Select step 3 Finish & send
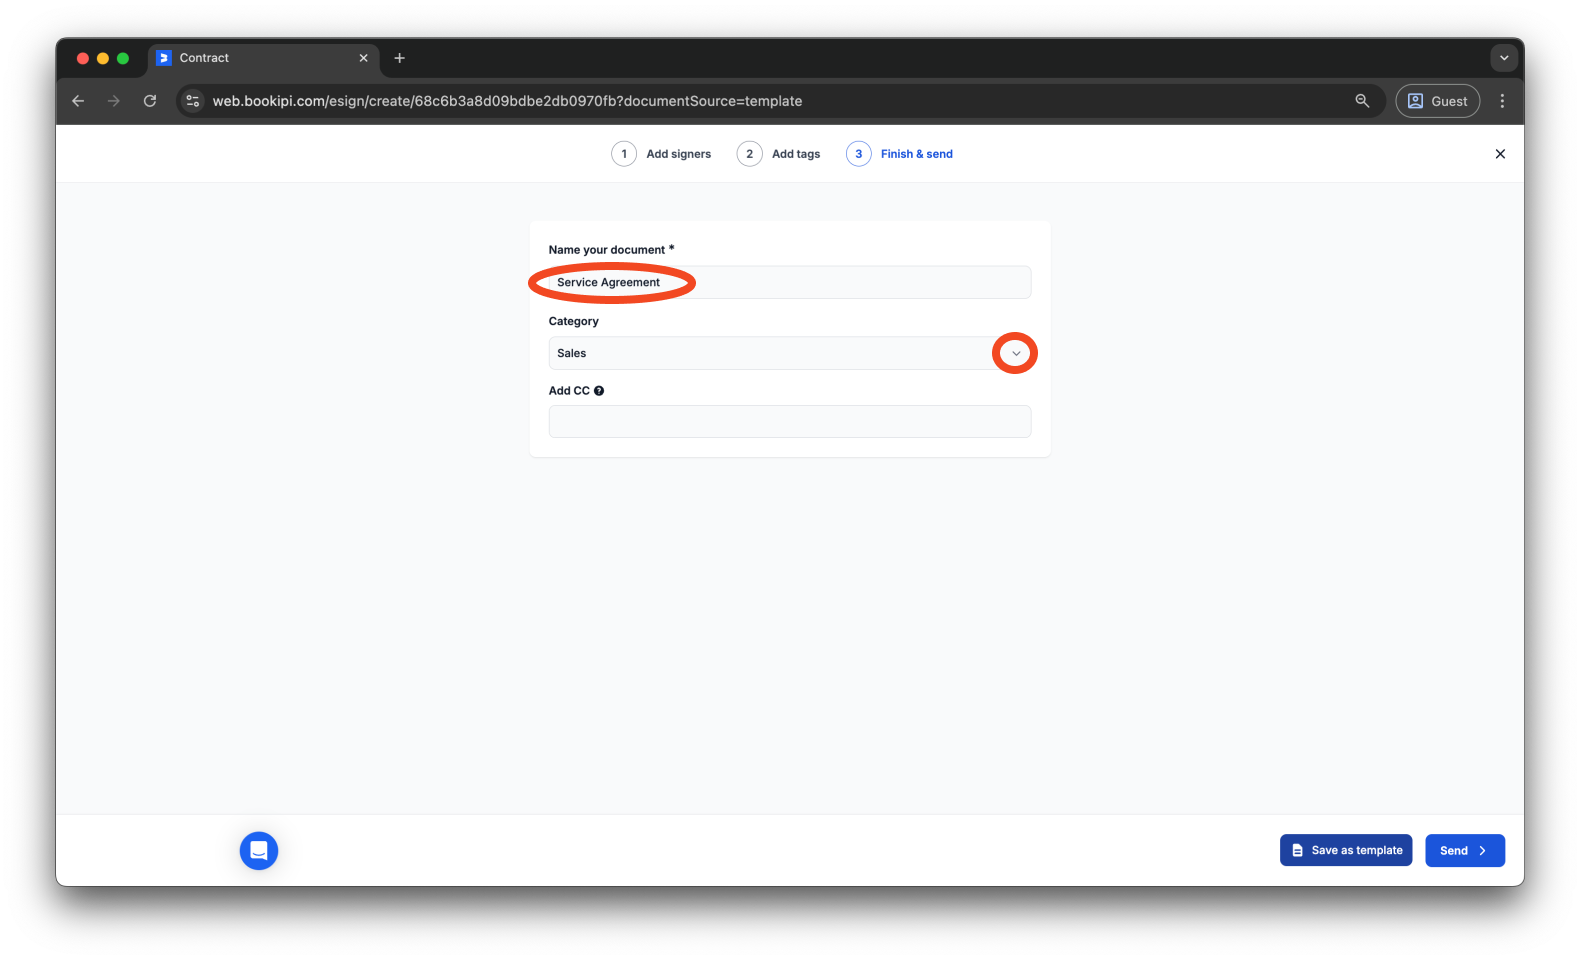Screen dimensions: 1581x960 click(x=900, y=154)
